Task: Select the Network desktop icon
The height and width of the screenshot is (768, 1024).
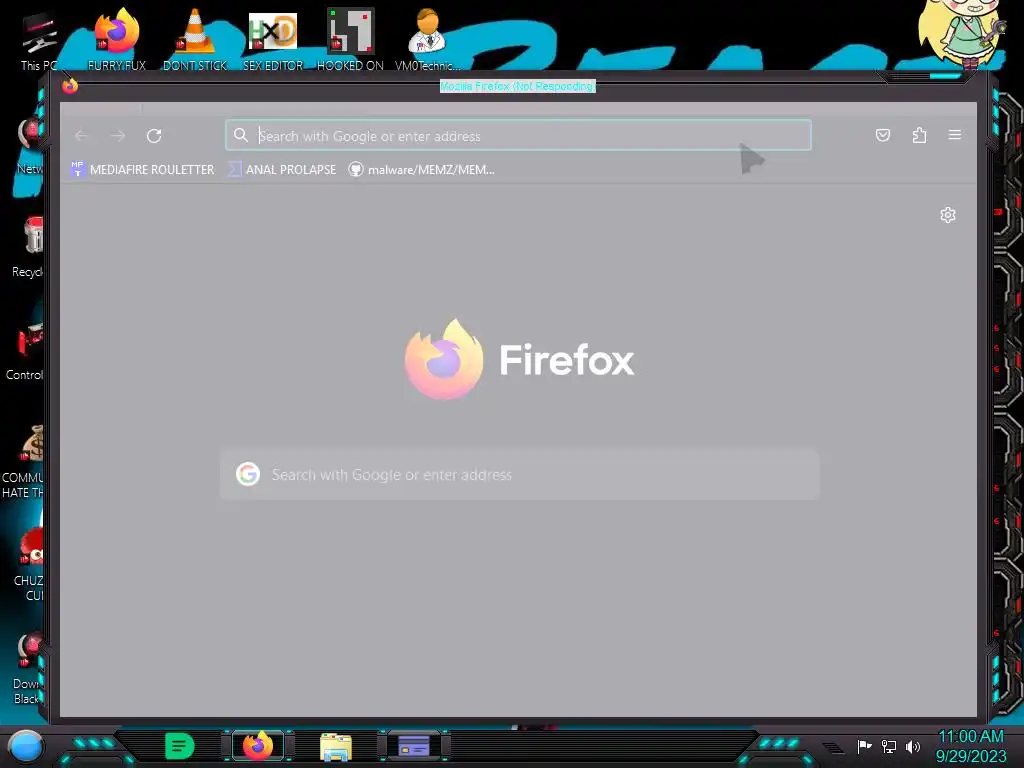Action: pos(30,145)
